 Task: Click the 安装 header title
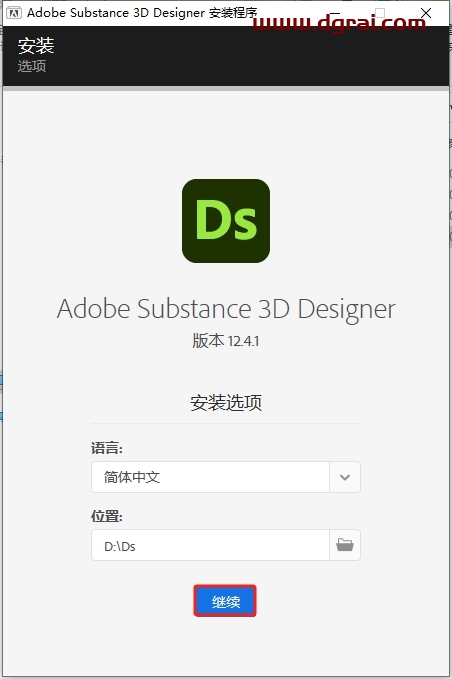(36, 46)
